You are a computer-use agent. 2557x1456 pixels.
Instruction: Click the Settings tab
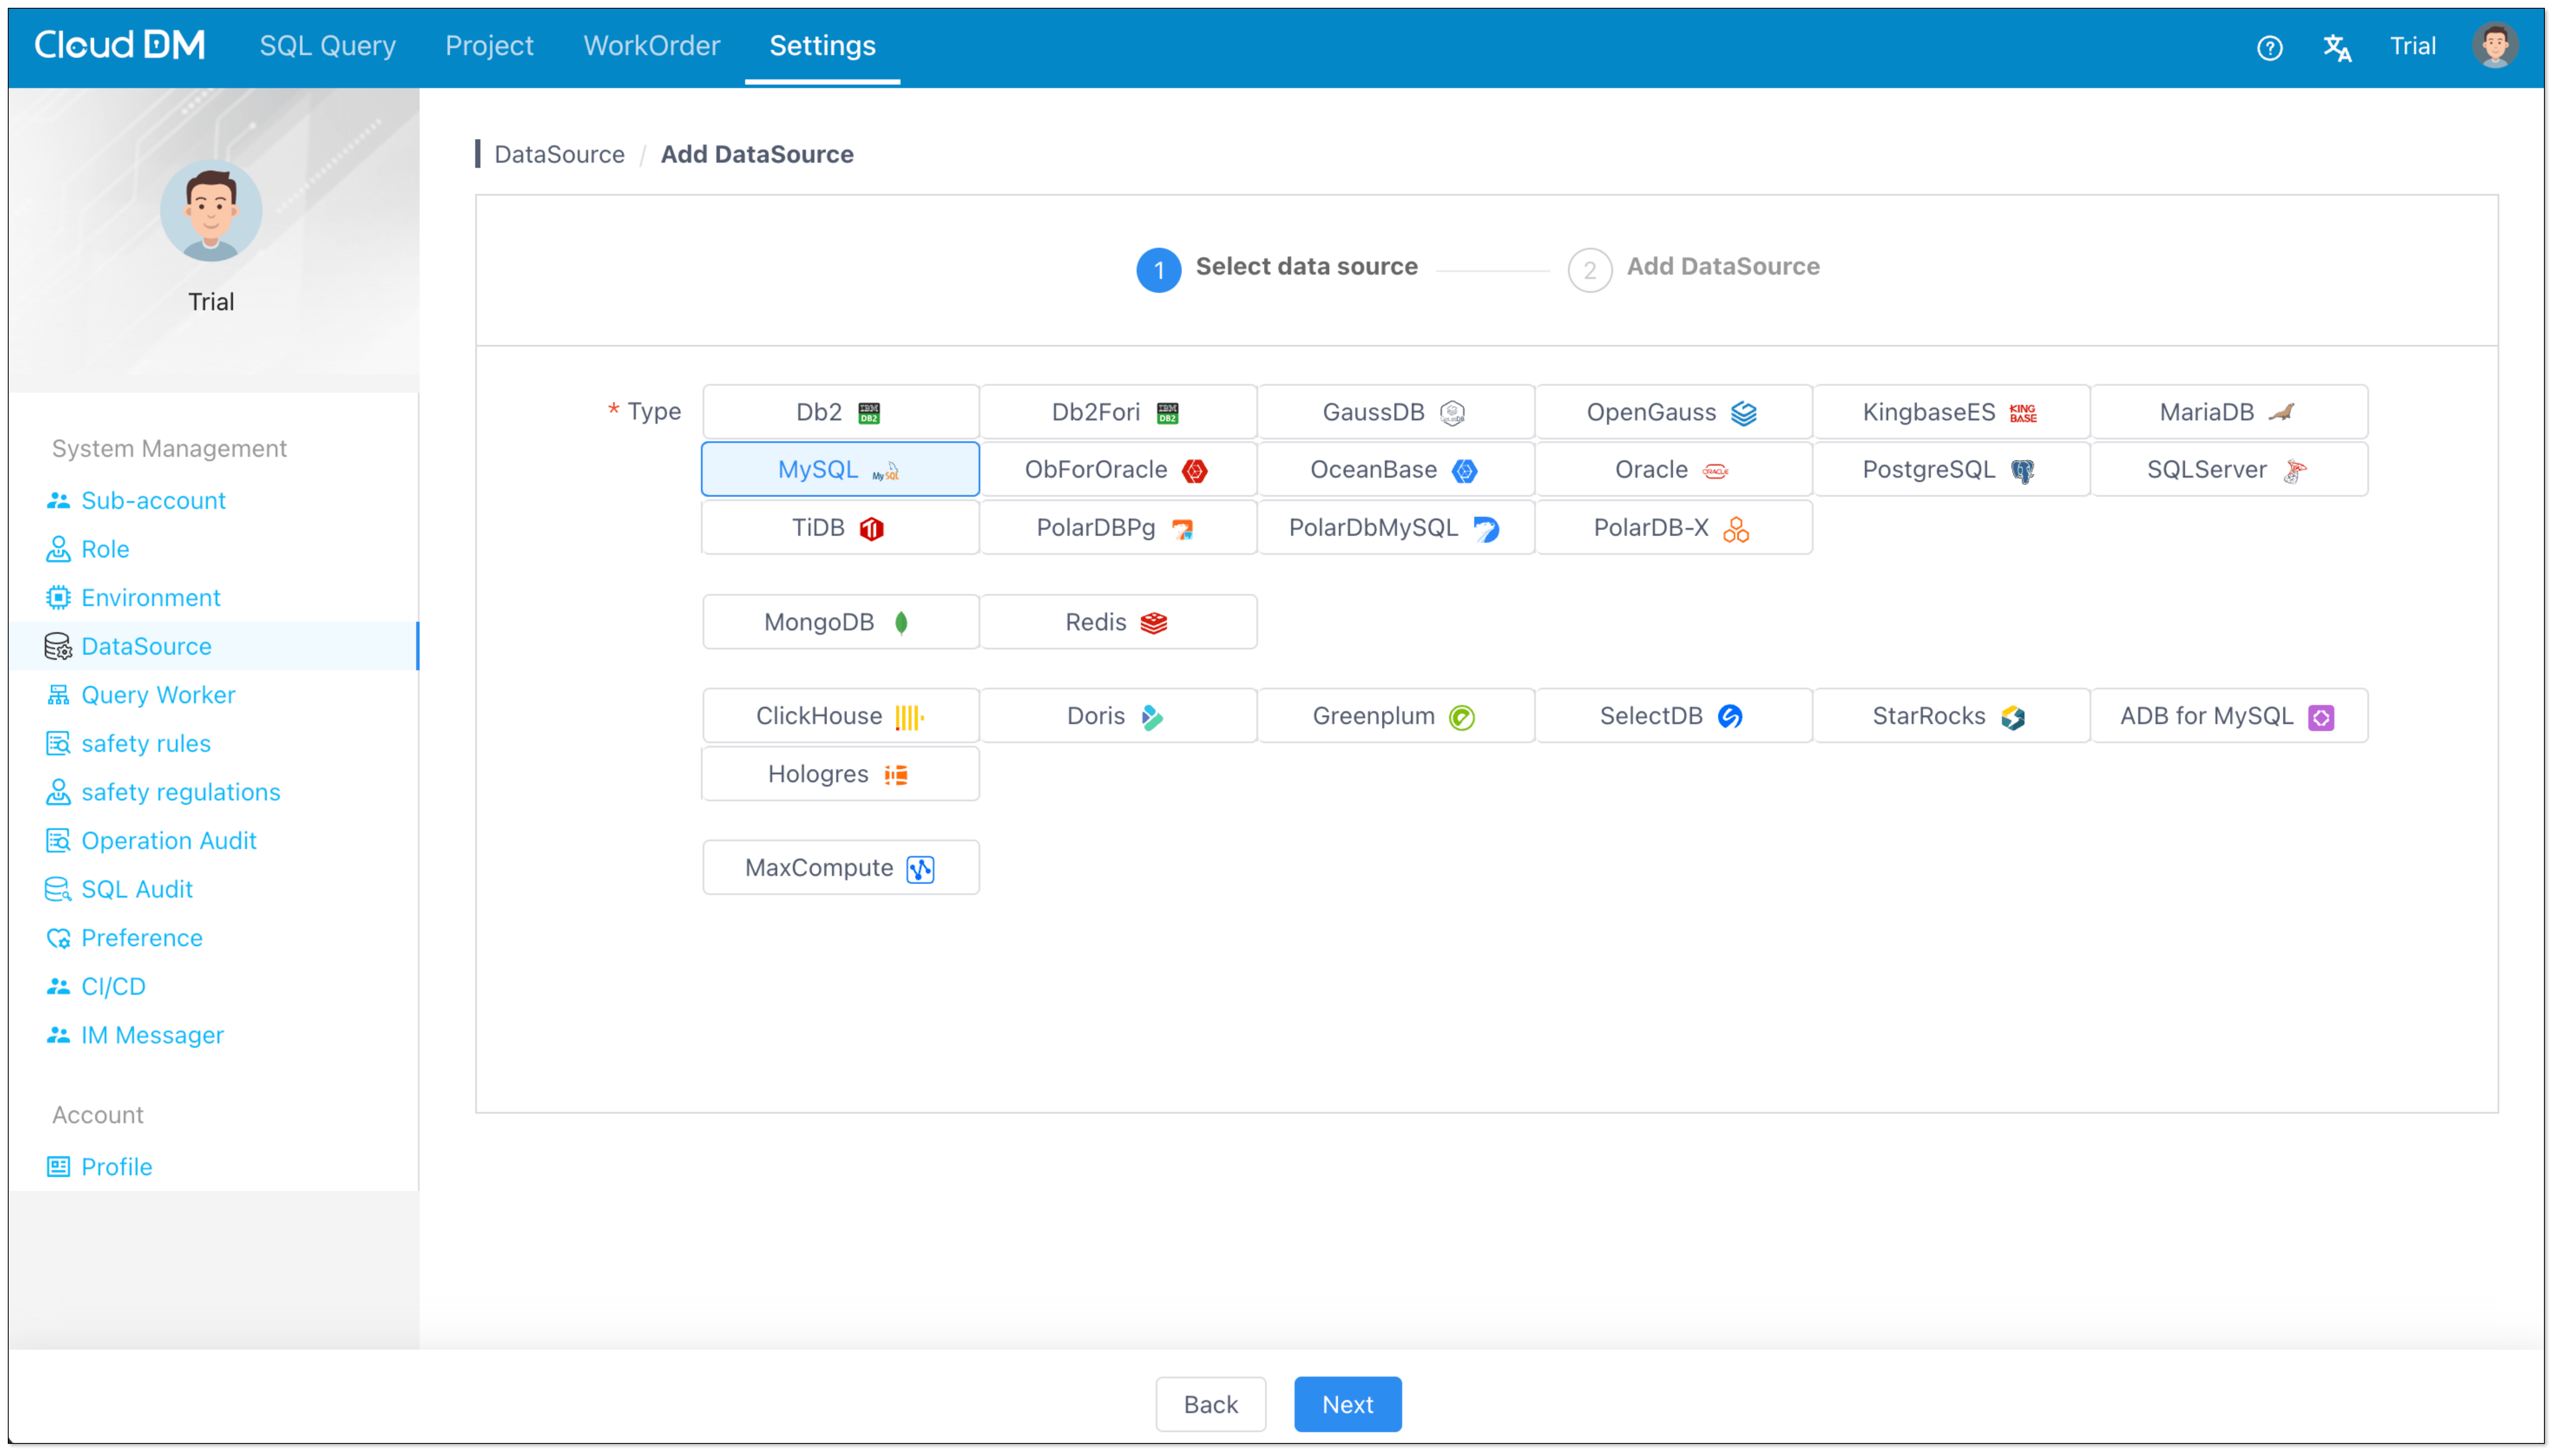tap(822, 46)
